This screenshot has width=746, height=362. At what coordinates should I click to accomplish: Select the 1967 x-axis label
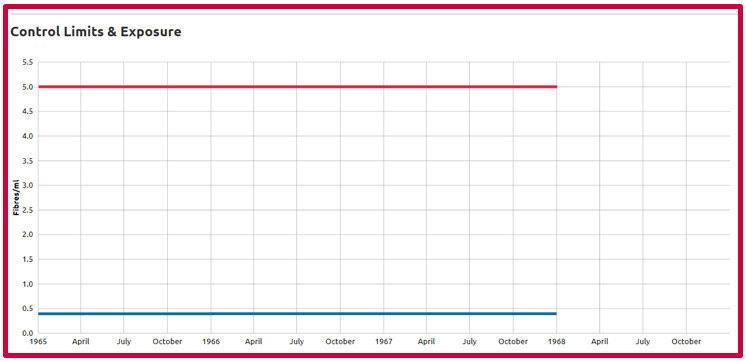pyautogui.click(x=383, y=342)
